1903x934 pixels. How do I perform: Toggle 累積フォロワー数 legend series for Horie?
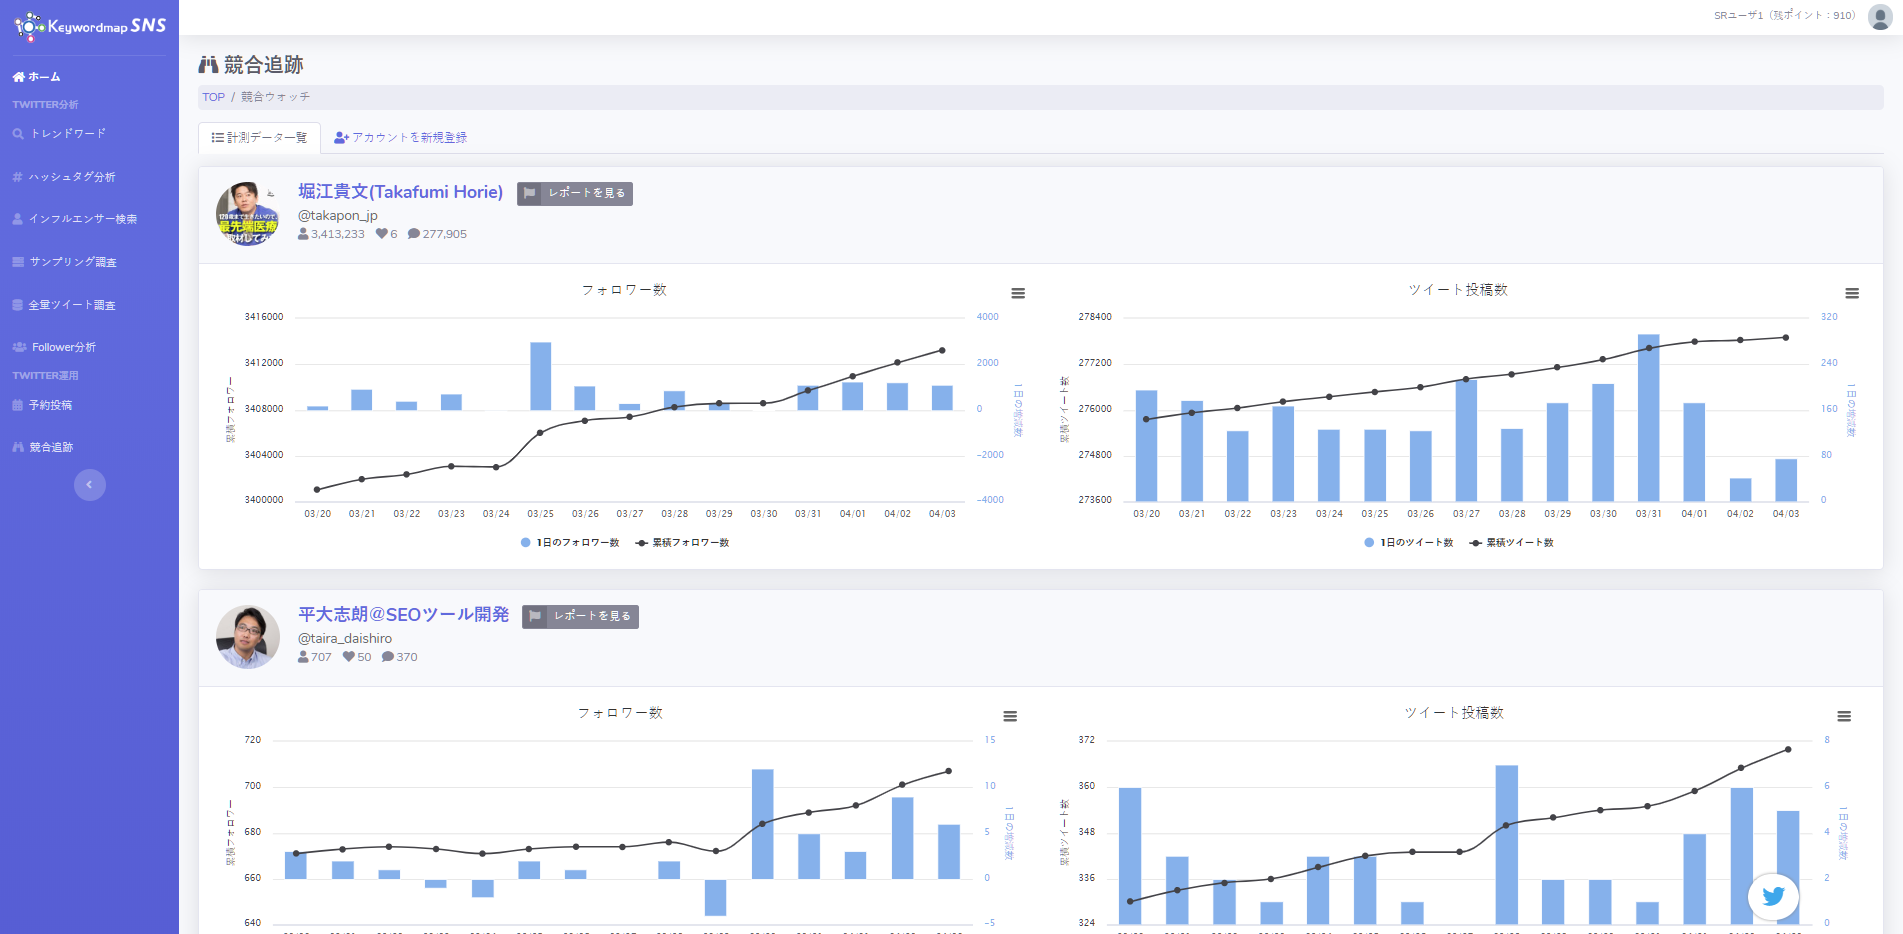tap(683, 543)
